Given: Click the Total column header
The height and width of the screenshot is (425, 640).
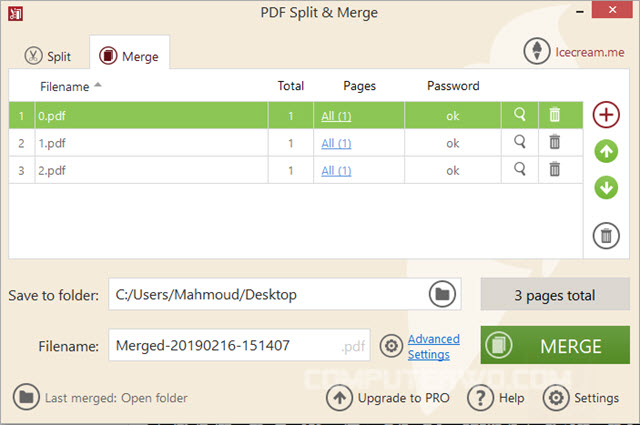Looking at the screenshot, I should coord(291,86).
